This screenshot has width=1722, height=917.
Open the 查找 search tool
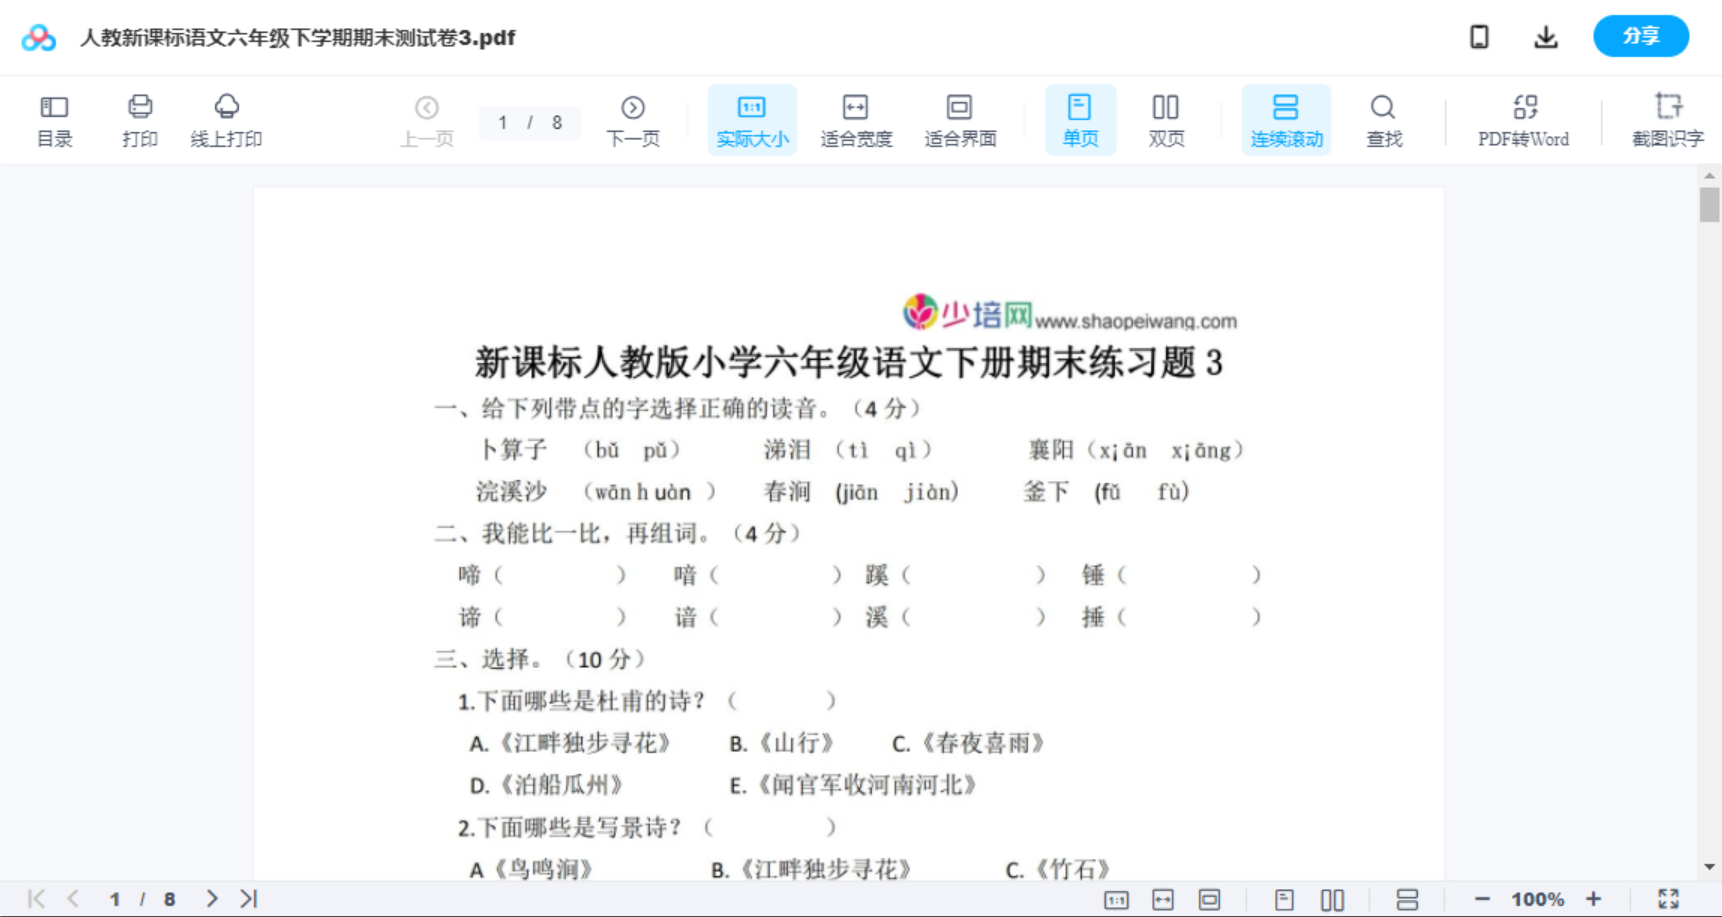(x=1383, y=119)
